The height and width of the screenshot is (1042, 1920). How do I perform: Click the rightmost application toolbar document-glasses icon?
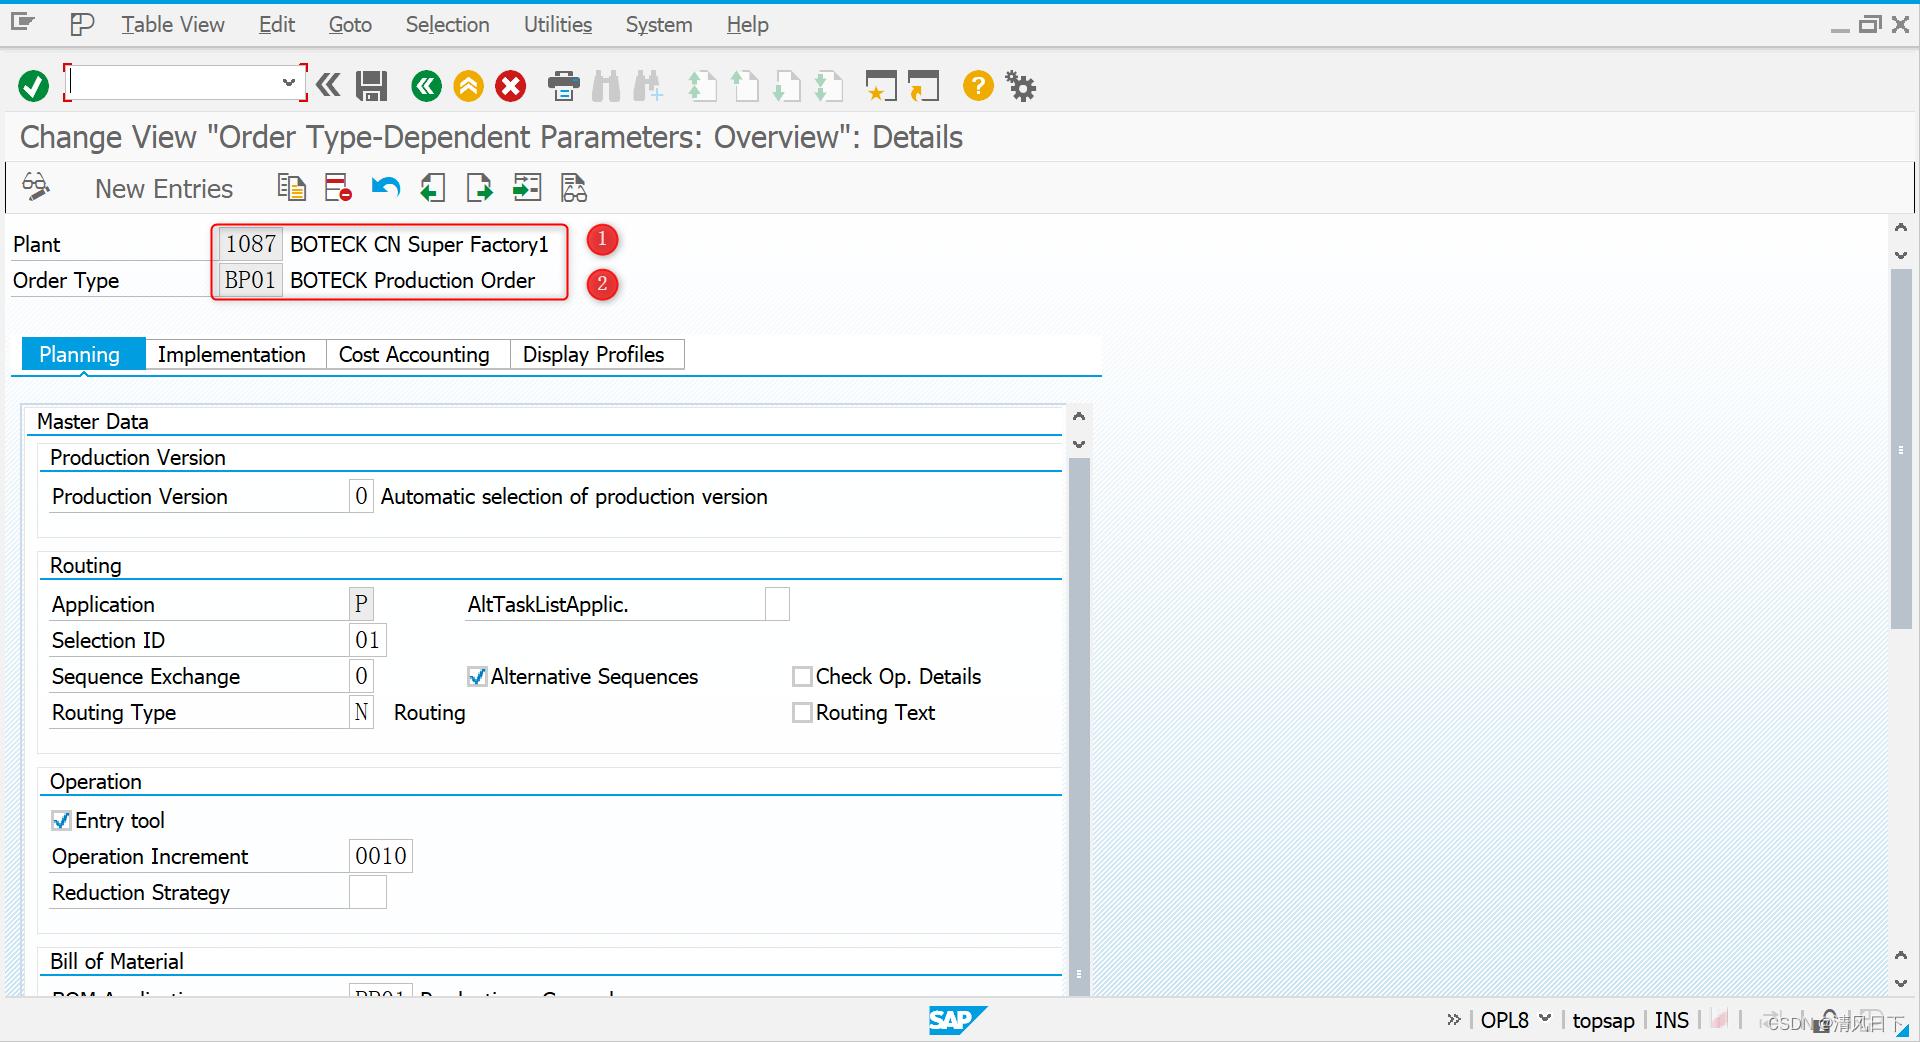[573, 187]
